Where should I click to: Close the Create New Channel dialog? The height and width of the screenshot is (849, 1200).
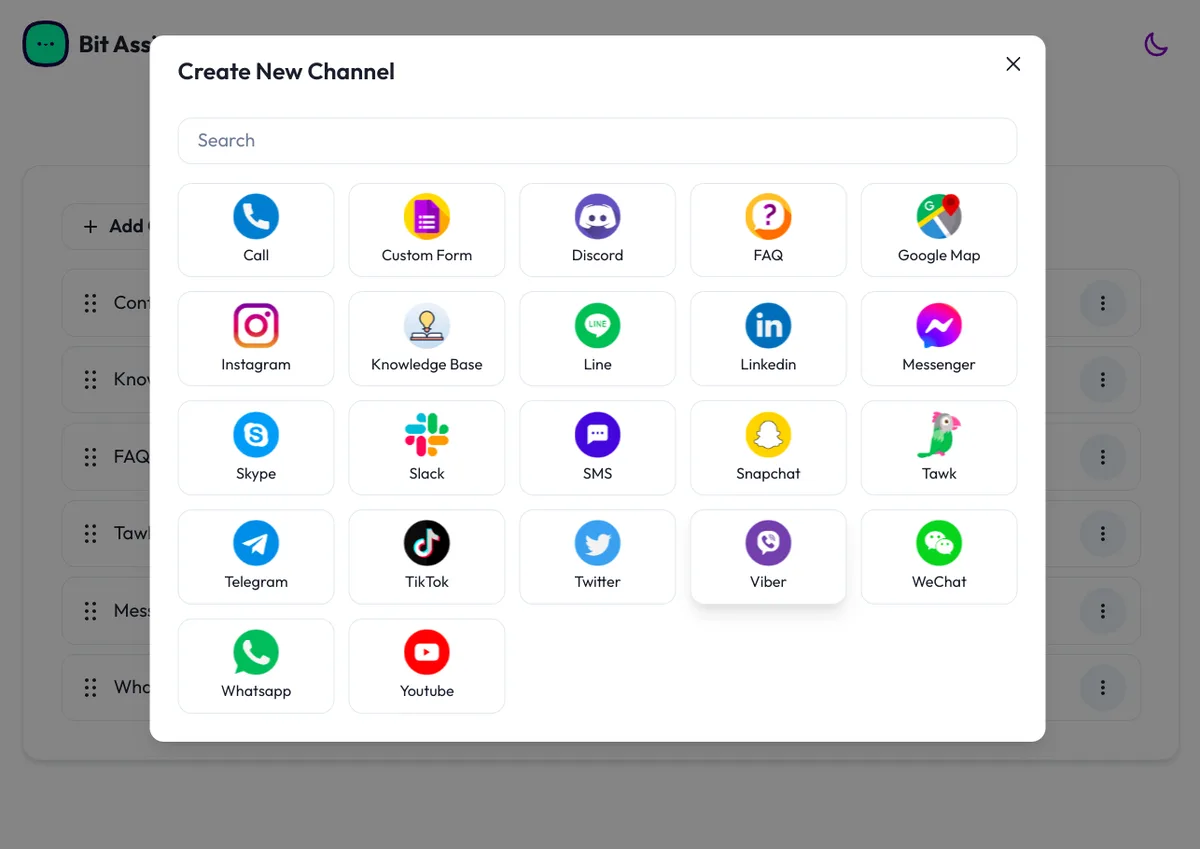[x=1013, y=64]
